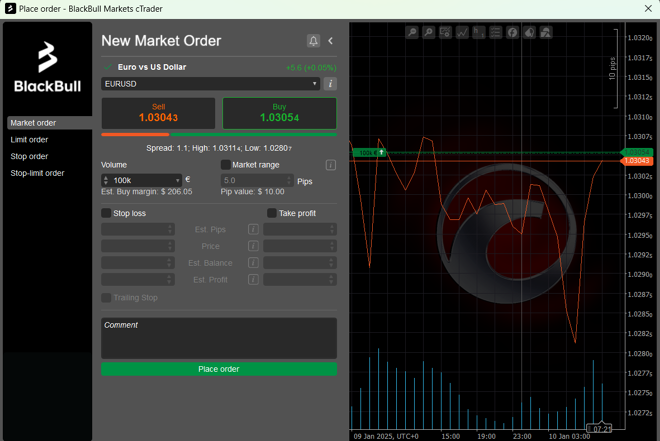The height and width of the screenshot is (441, 660).
Task: Click the green Place order button
Action: point(219,369)
